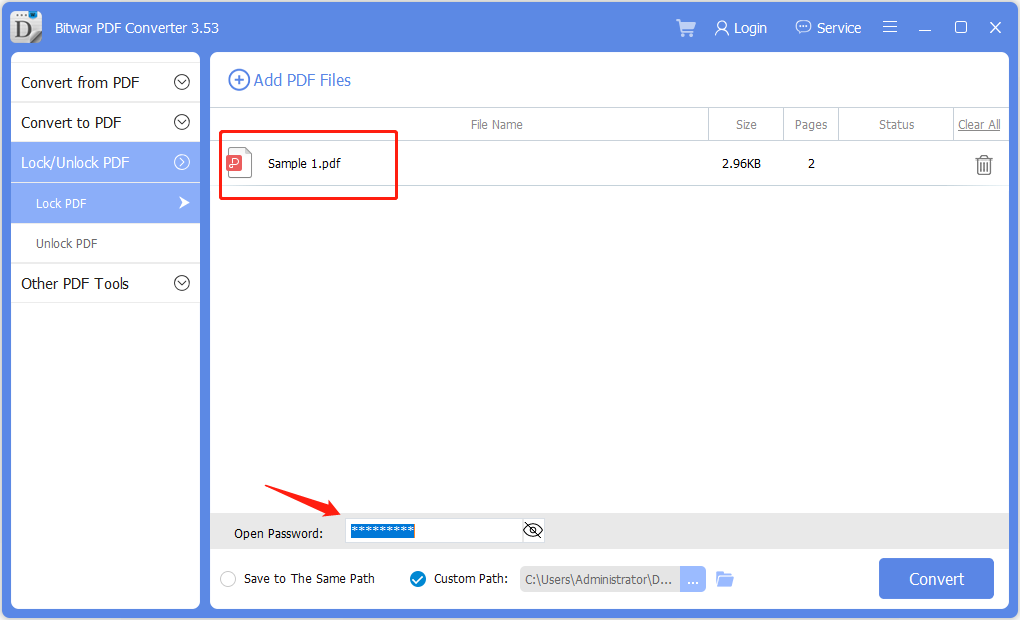Click the Pages column header
The width and height of the screenshot is (1020, 620).
tap(811, 124)
